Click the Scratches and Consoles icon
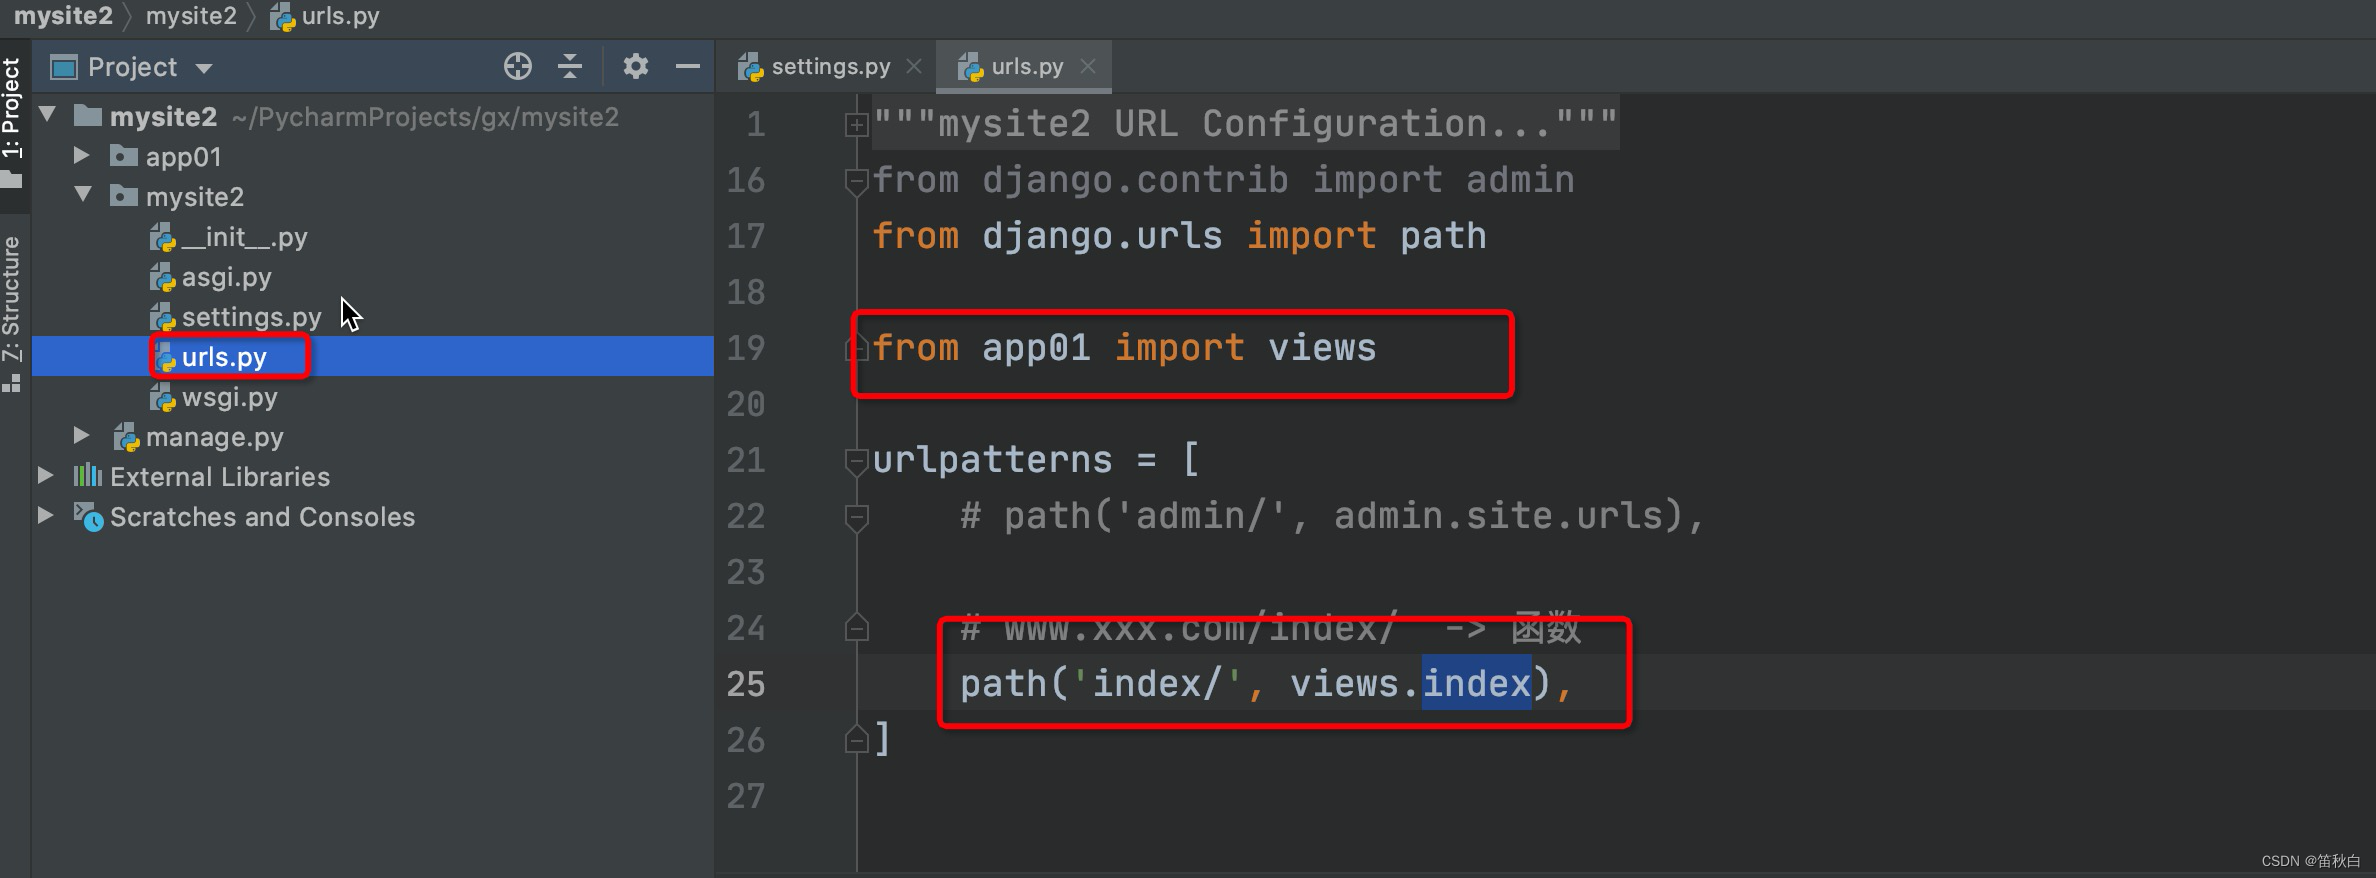 pyautogui.click(x=88, y=516)
